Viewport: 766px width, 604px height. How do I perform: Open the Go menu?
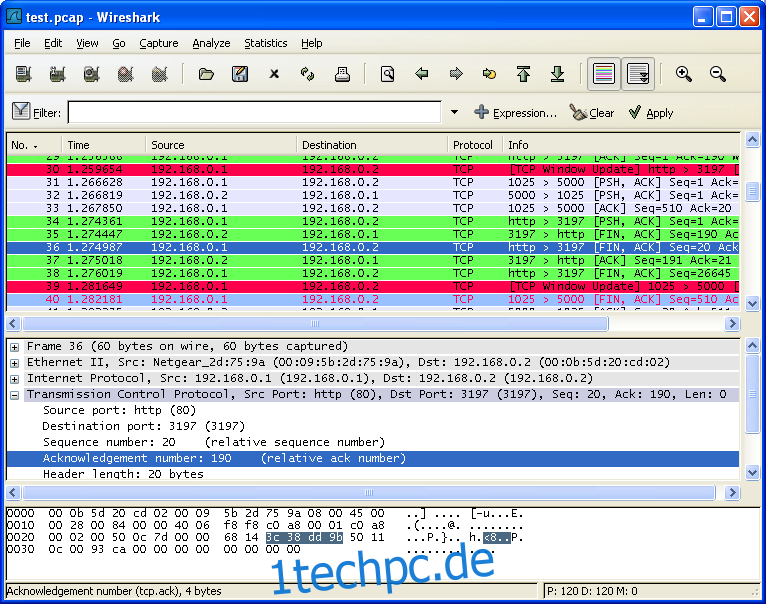point(119,43)
